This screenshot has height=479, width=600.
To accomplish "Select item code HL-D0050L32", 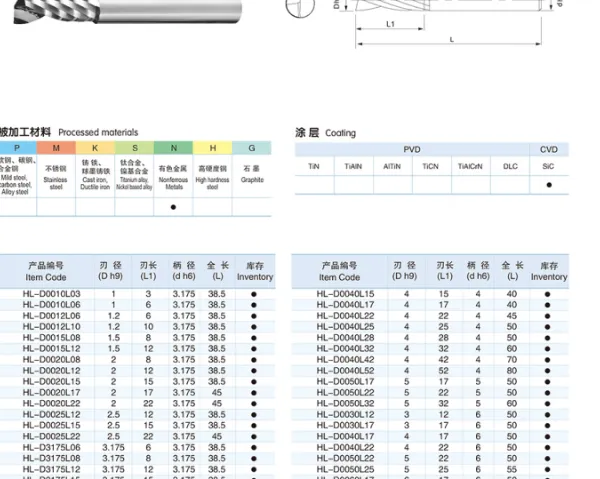I will click(x=346, y=404).
